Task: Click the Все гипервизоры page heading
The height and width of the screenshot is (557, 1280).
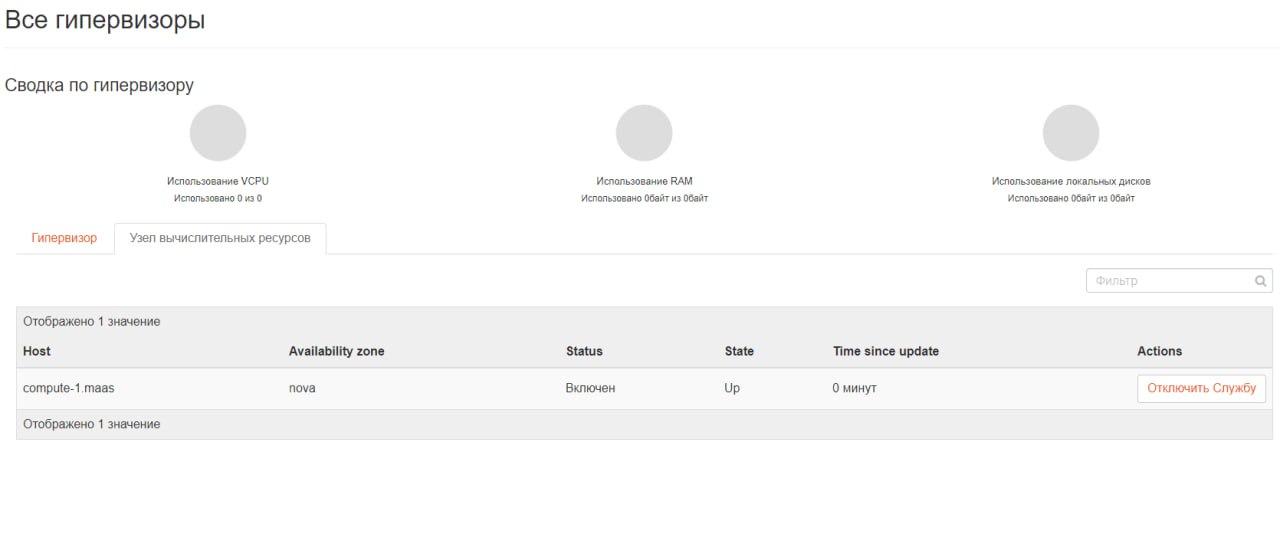Action: (105, 20)
